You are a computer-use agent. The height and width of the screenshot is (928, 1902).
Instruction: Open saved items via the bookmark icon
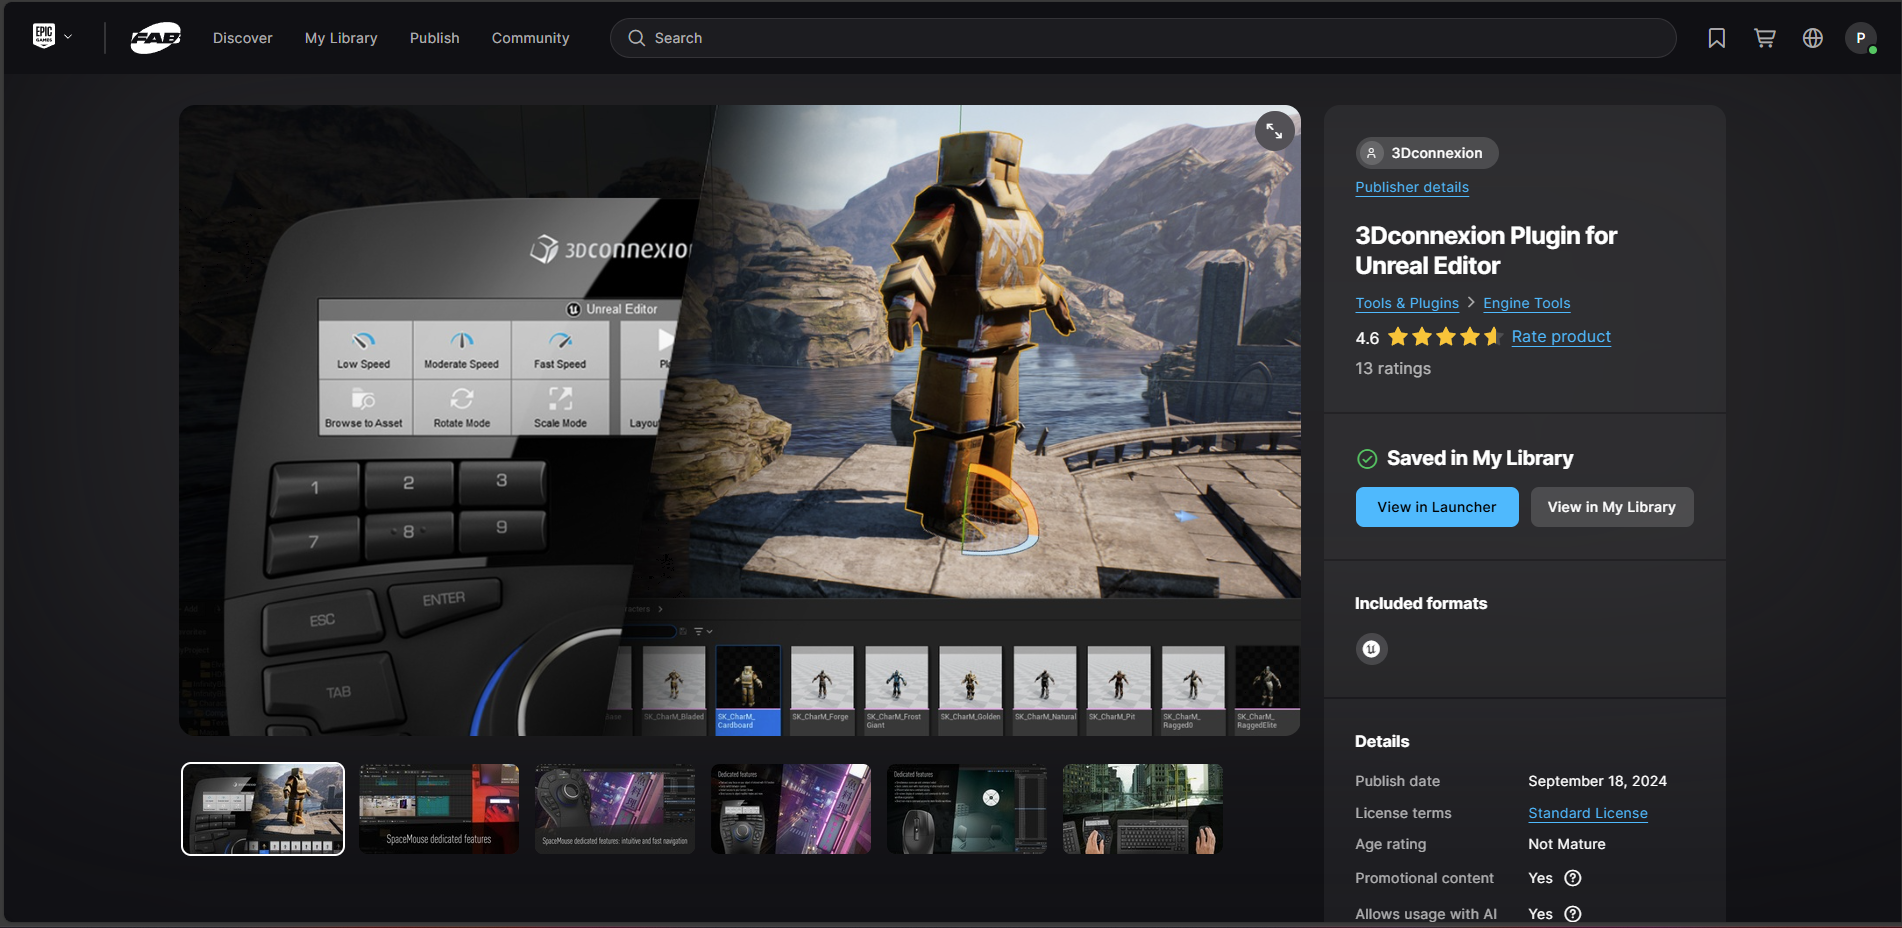point(1716,37)
